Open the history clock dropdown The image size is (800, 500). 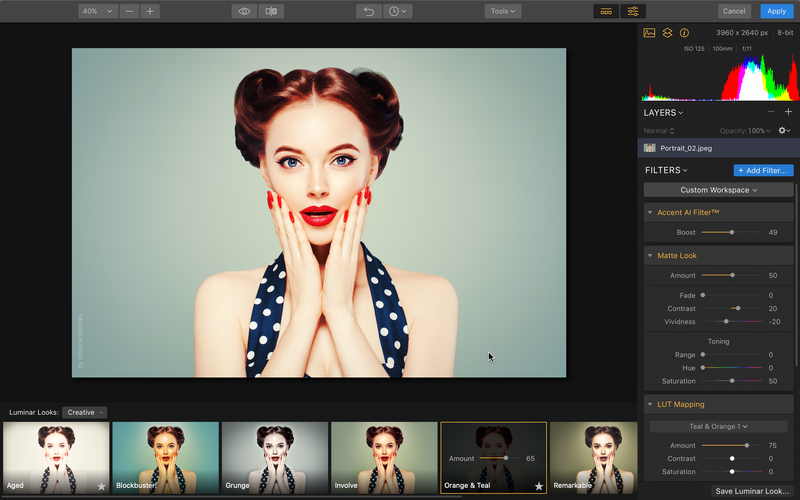[x=397, y=11]
